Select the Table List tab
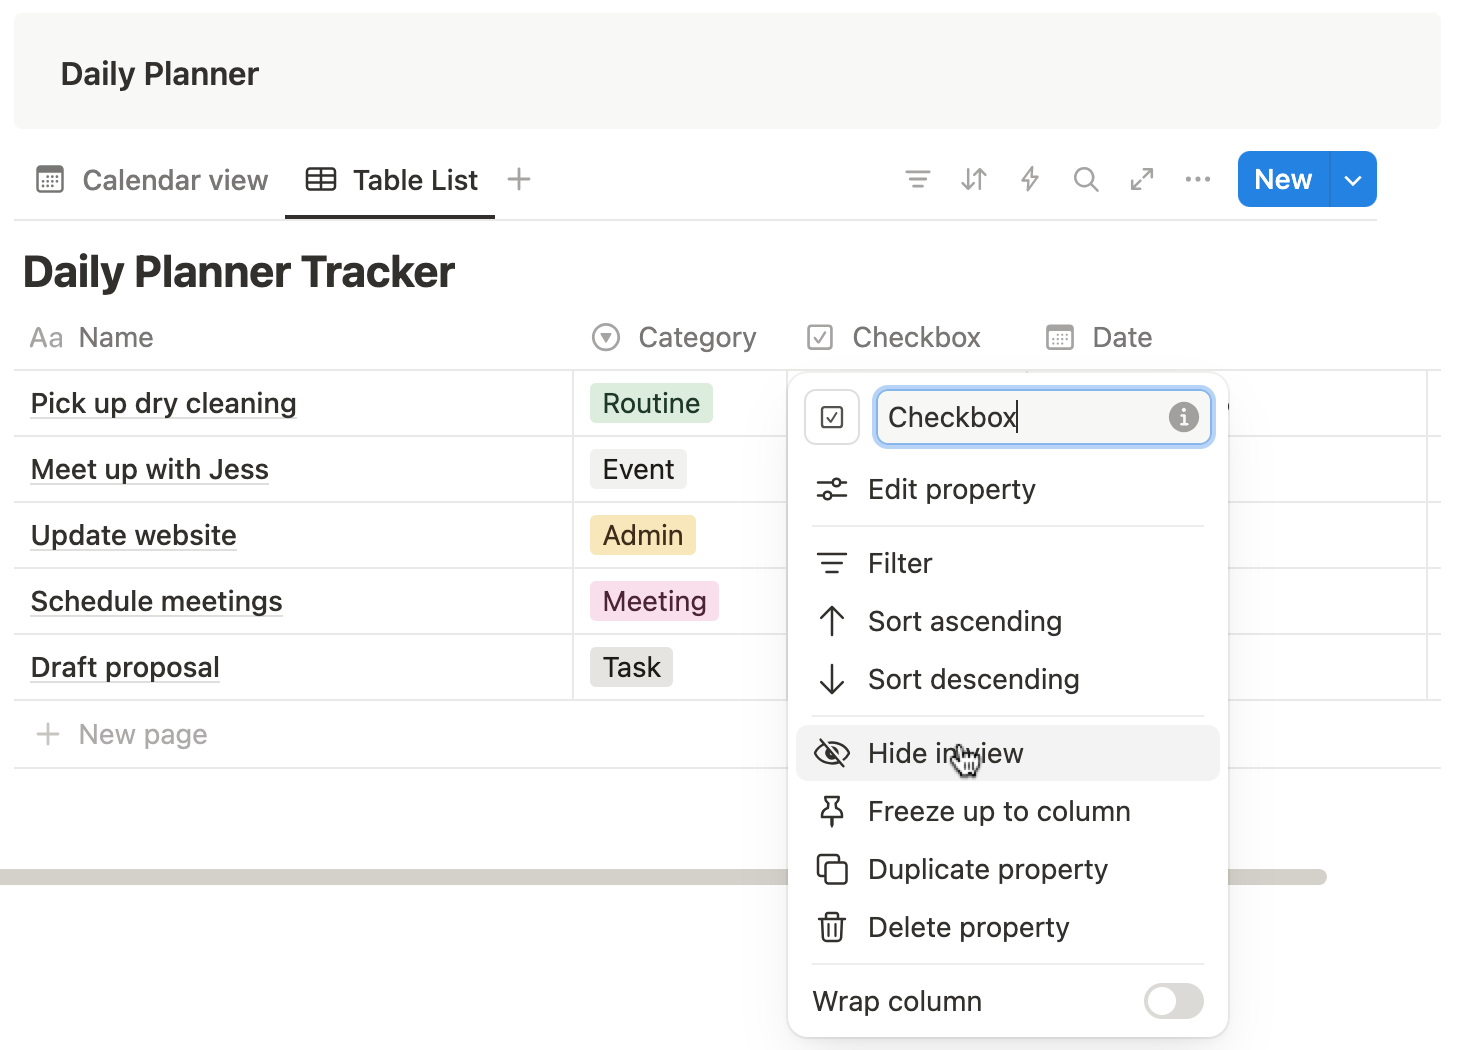The height and width of the screenshot is (1050, 1465). 391,180
